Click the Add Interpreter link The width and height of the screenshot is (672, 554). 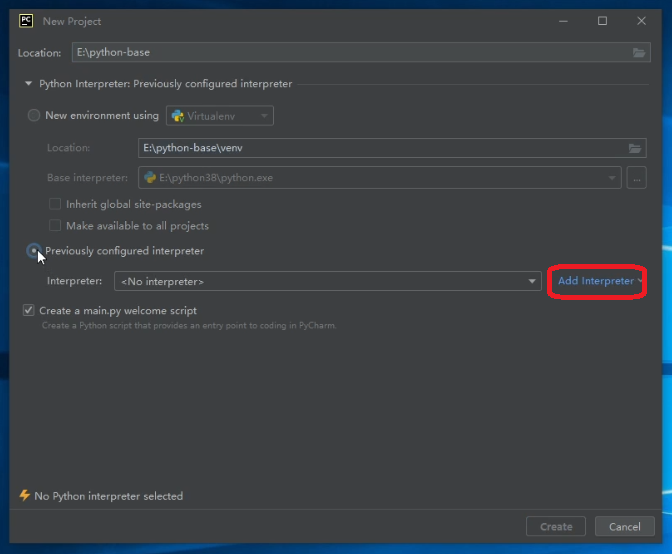pos(596,281)
